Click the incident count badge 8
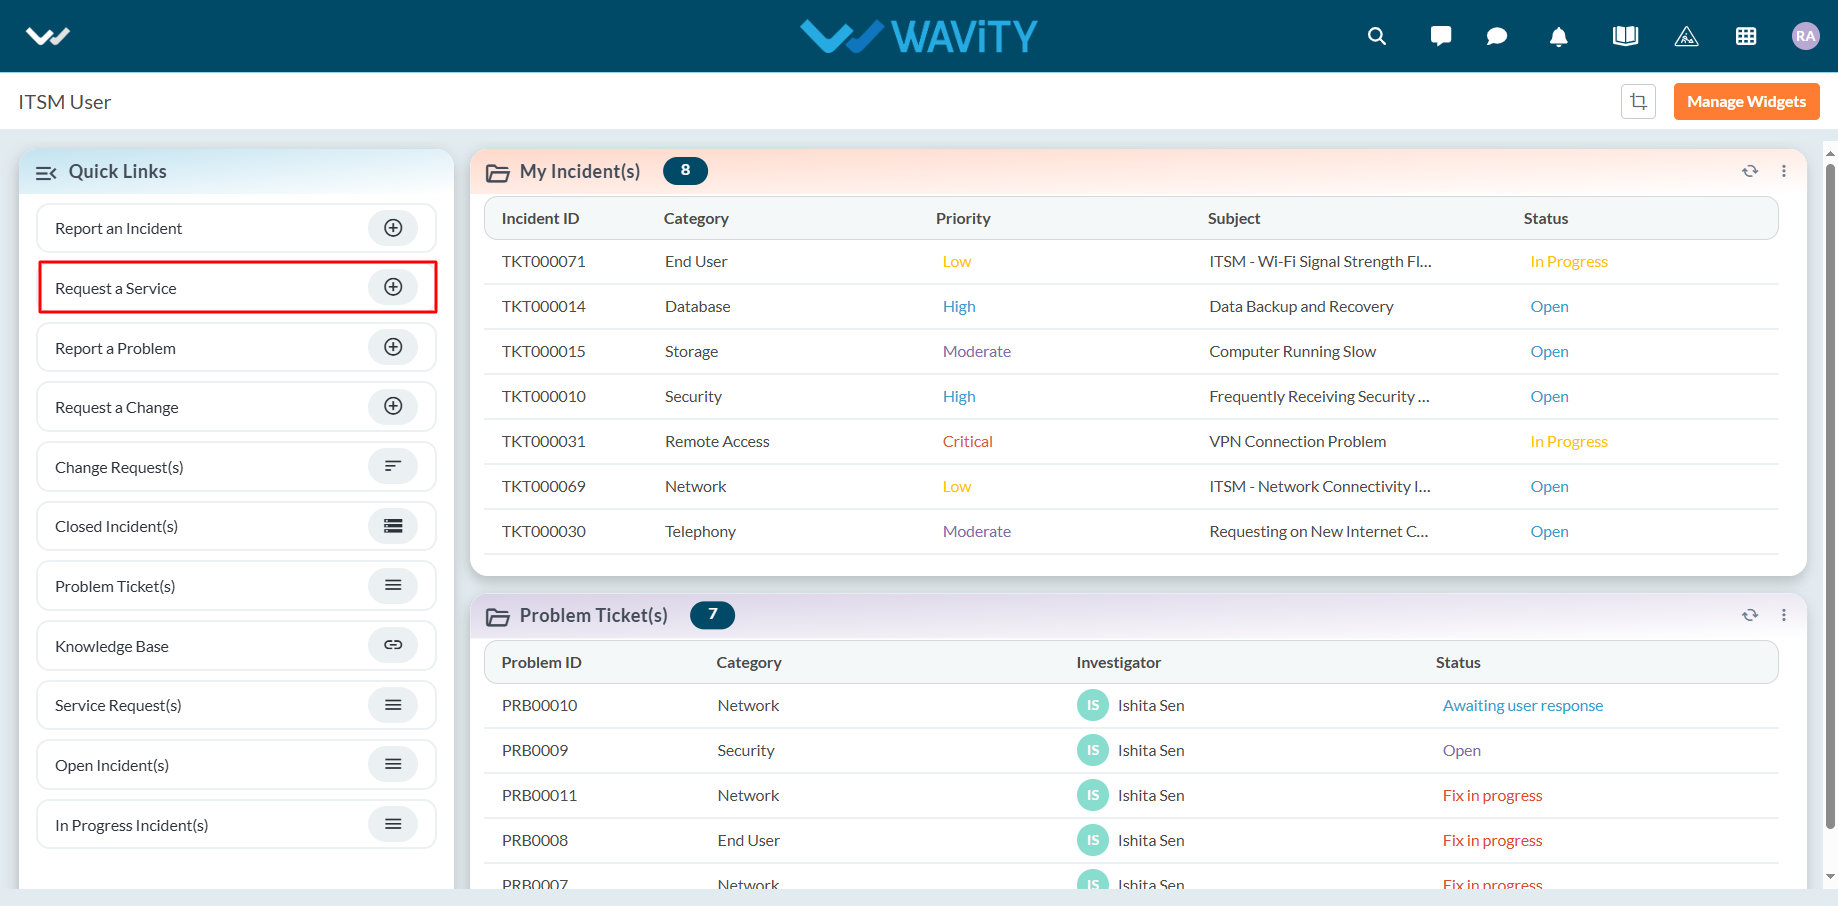The width and height of the screenshot is (1838, 906). click(685, 171)
